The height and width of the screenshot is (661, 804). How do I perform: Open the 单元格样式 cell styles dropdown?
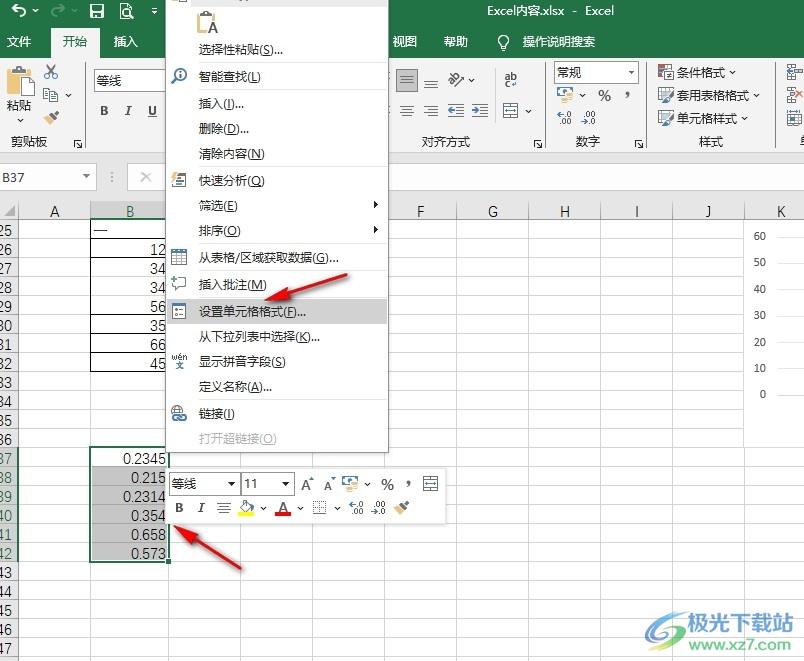tap(703, 118)
